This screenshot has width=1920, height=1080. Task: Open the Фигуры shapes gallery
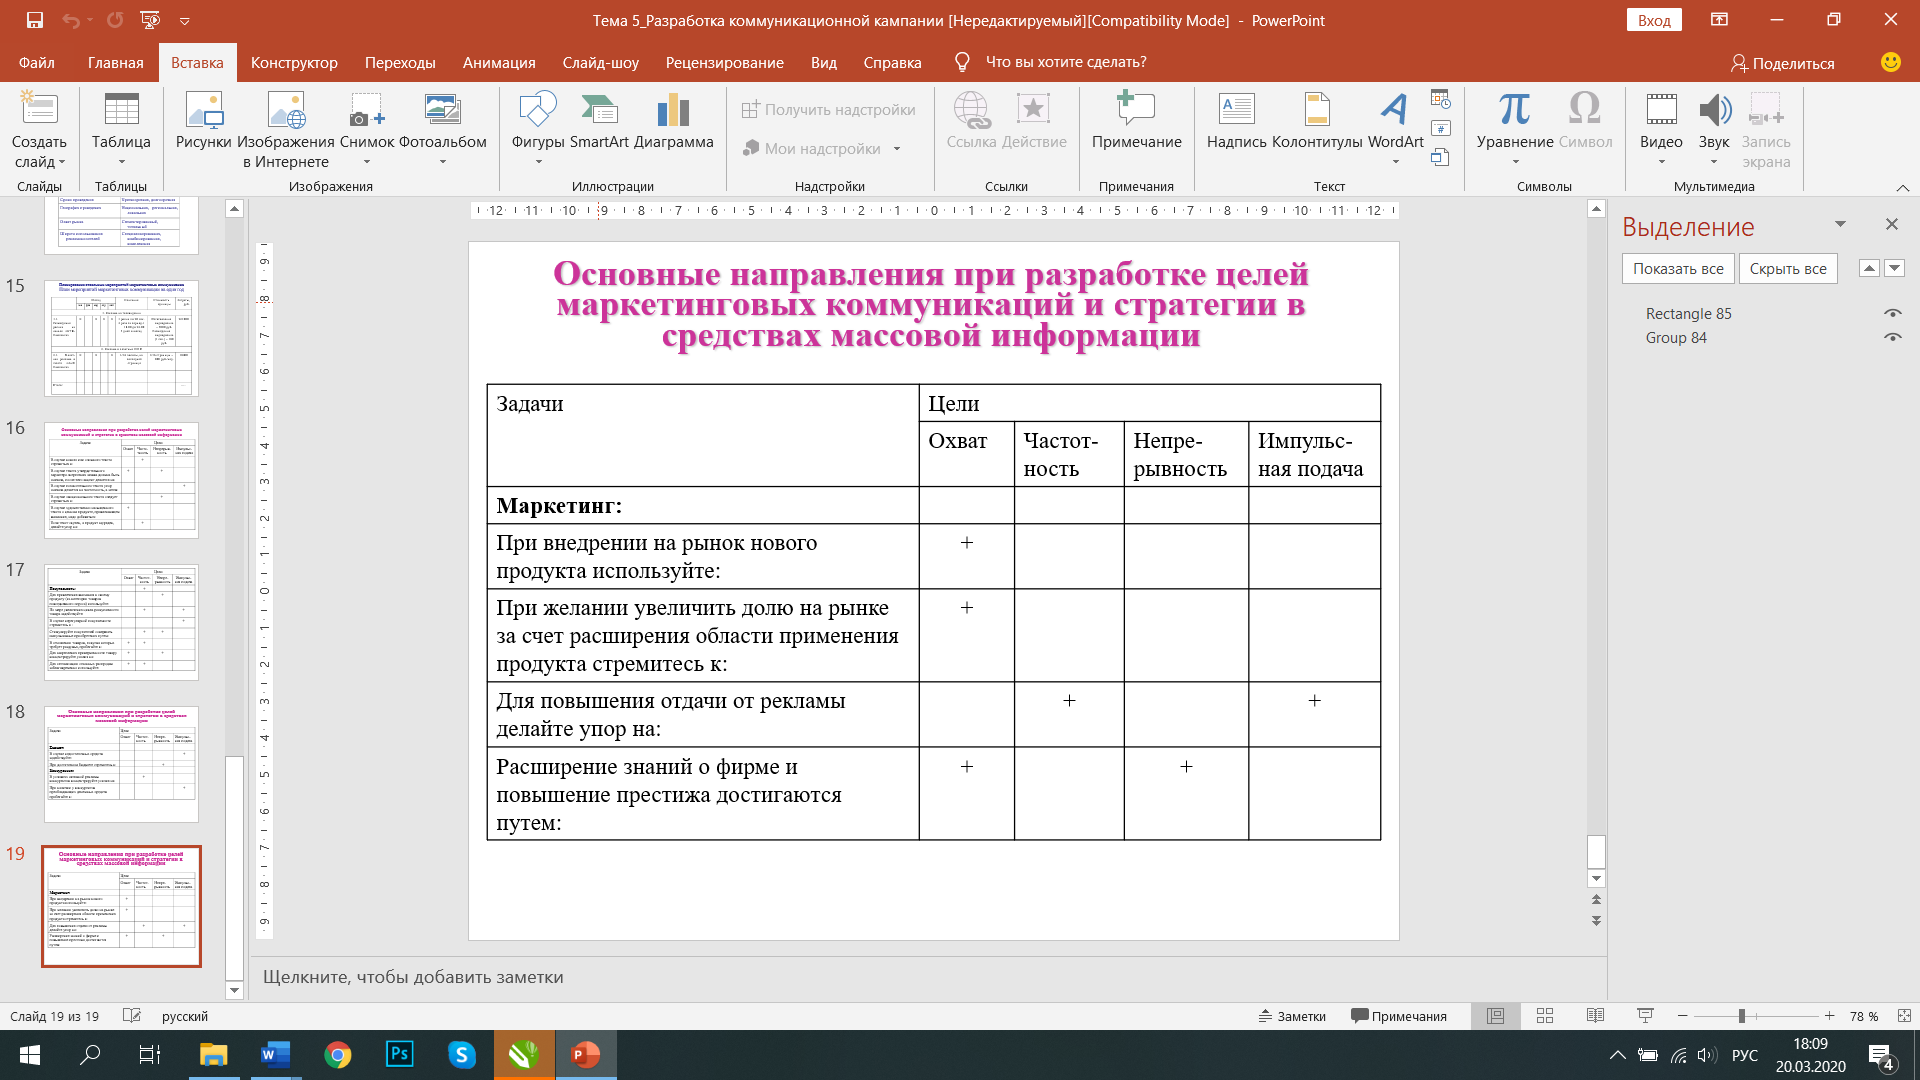coord(538,131)
